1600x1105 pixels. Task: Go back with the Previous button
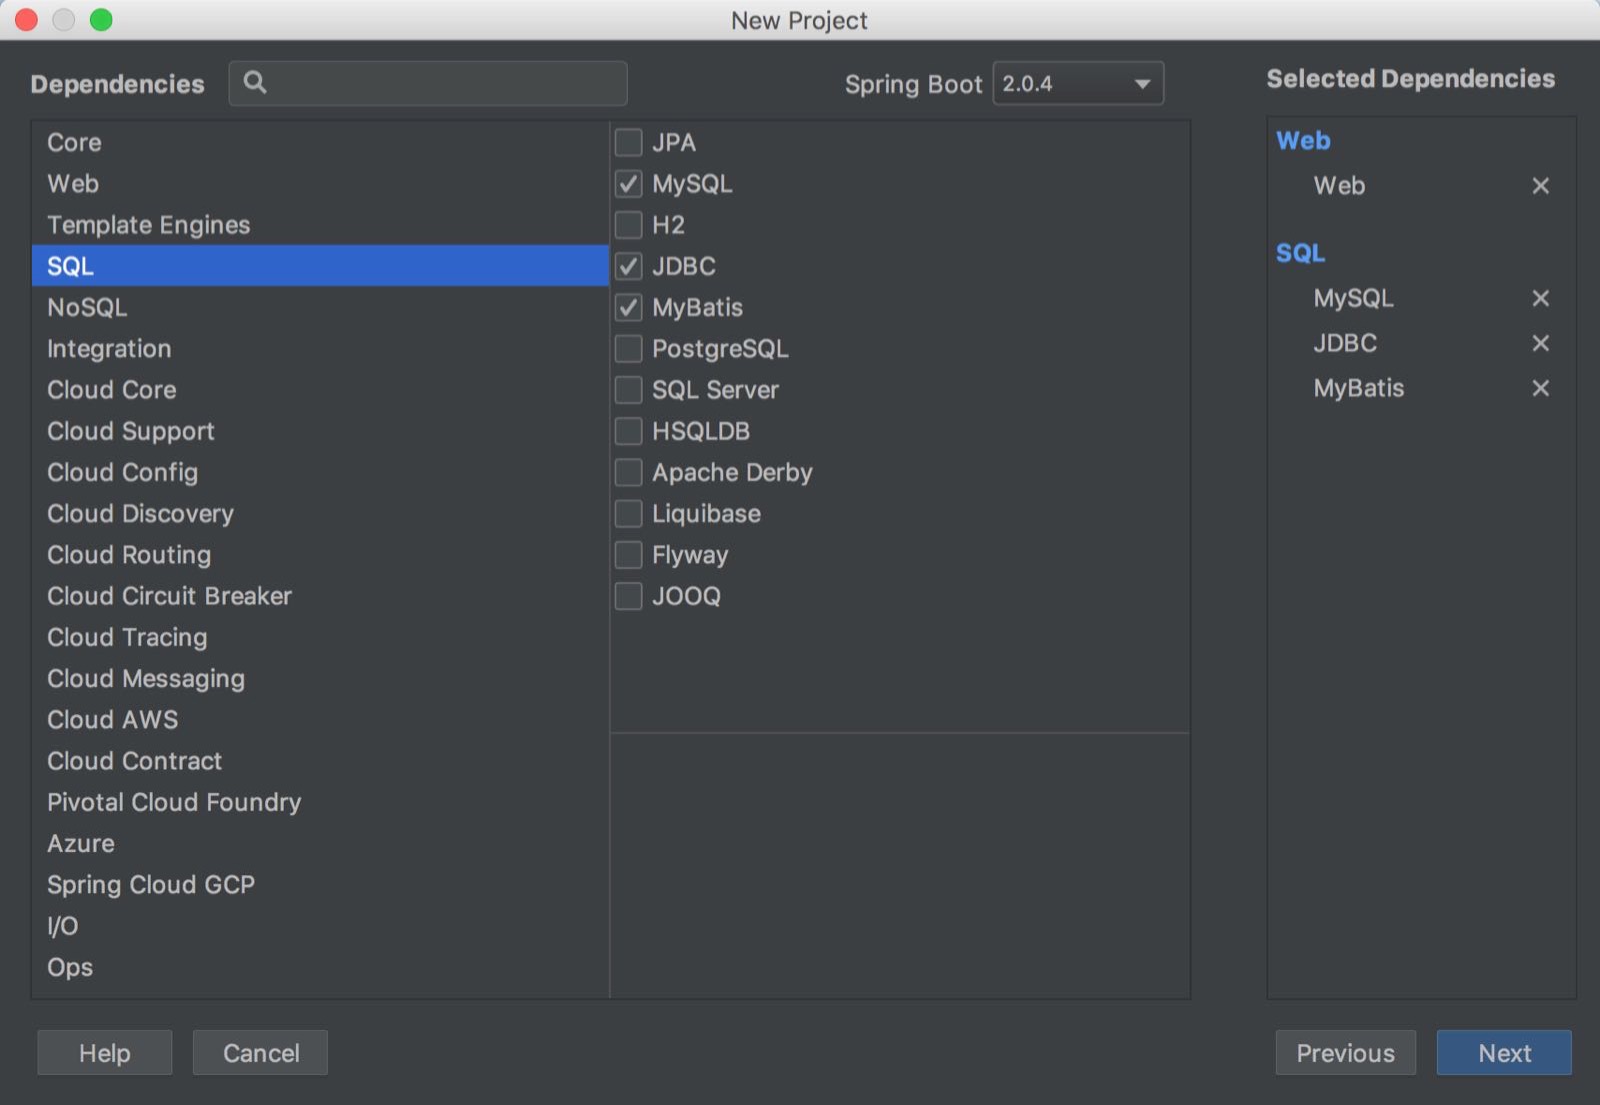tap(1345, 1053)
